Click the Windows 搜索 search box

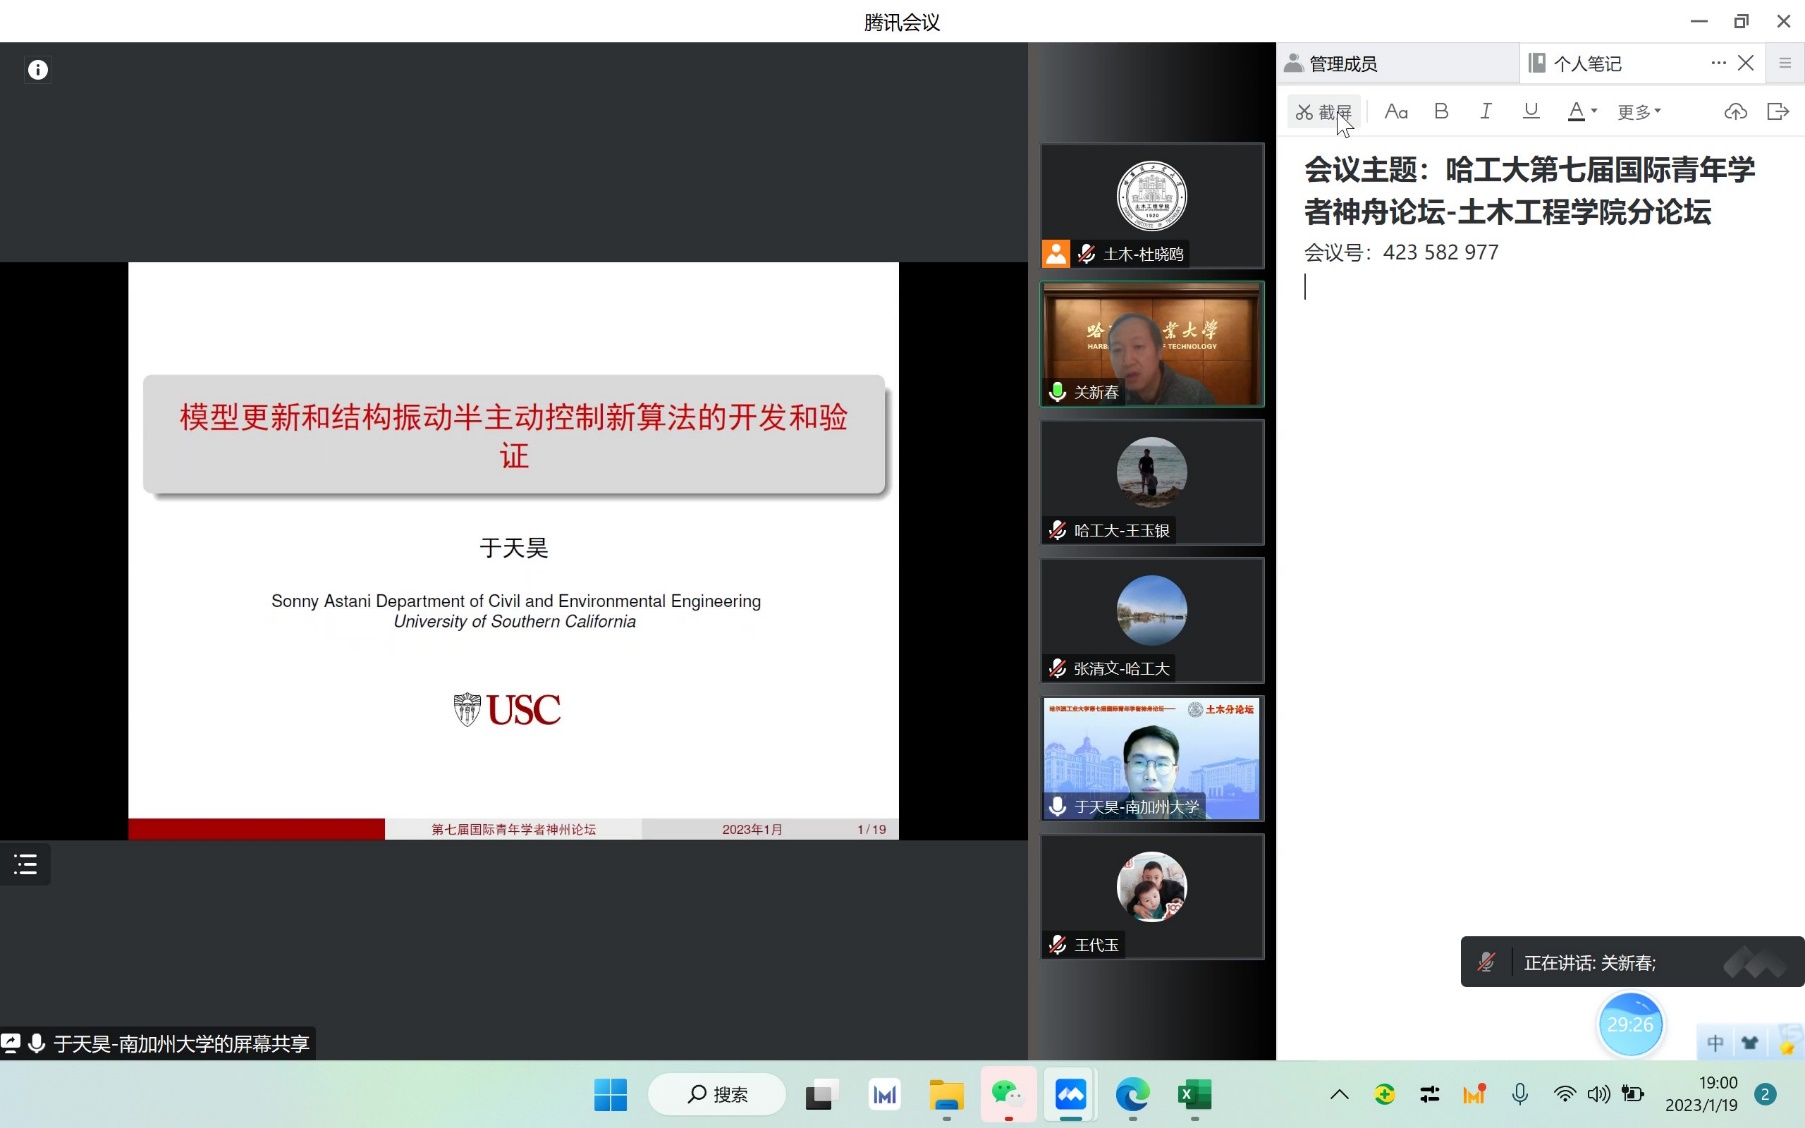(717, 1095)
